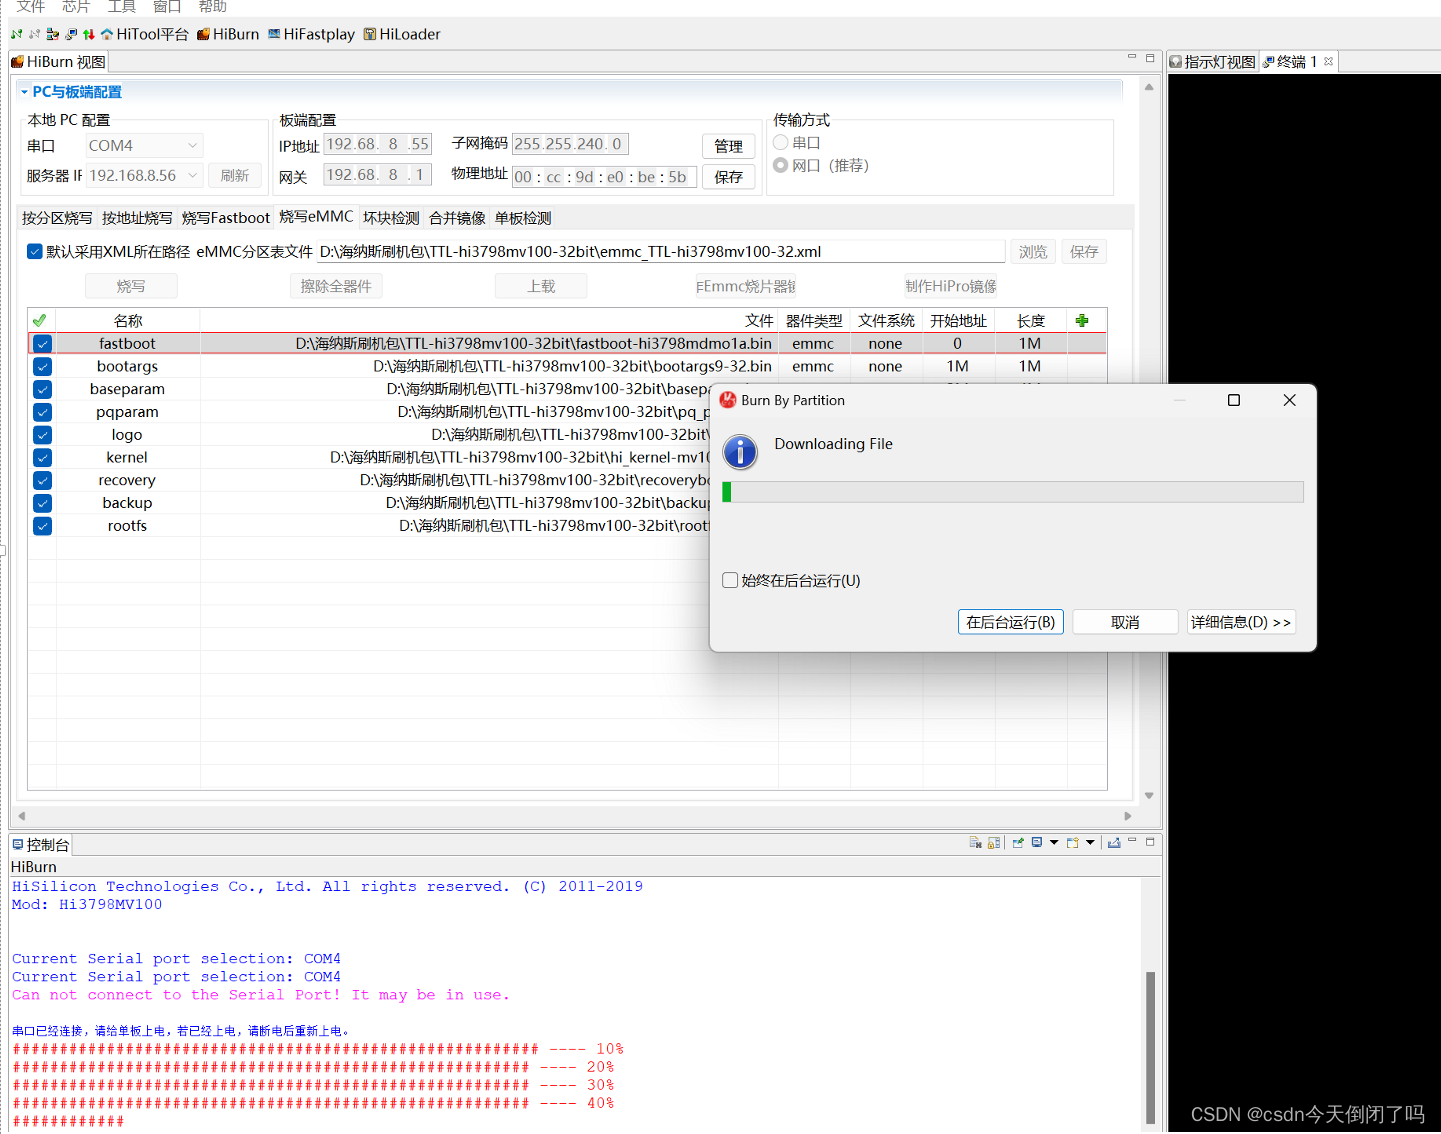The height and width of the screenshot is (1134, 1441).
Task: Open the HiTool平台 home icon
Action: coord(107,34)
